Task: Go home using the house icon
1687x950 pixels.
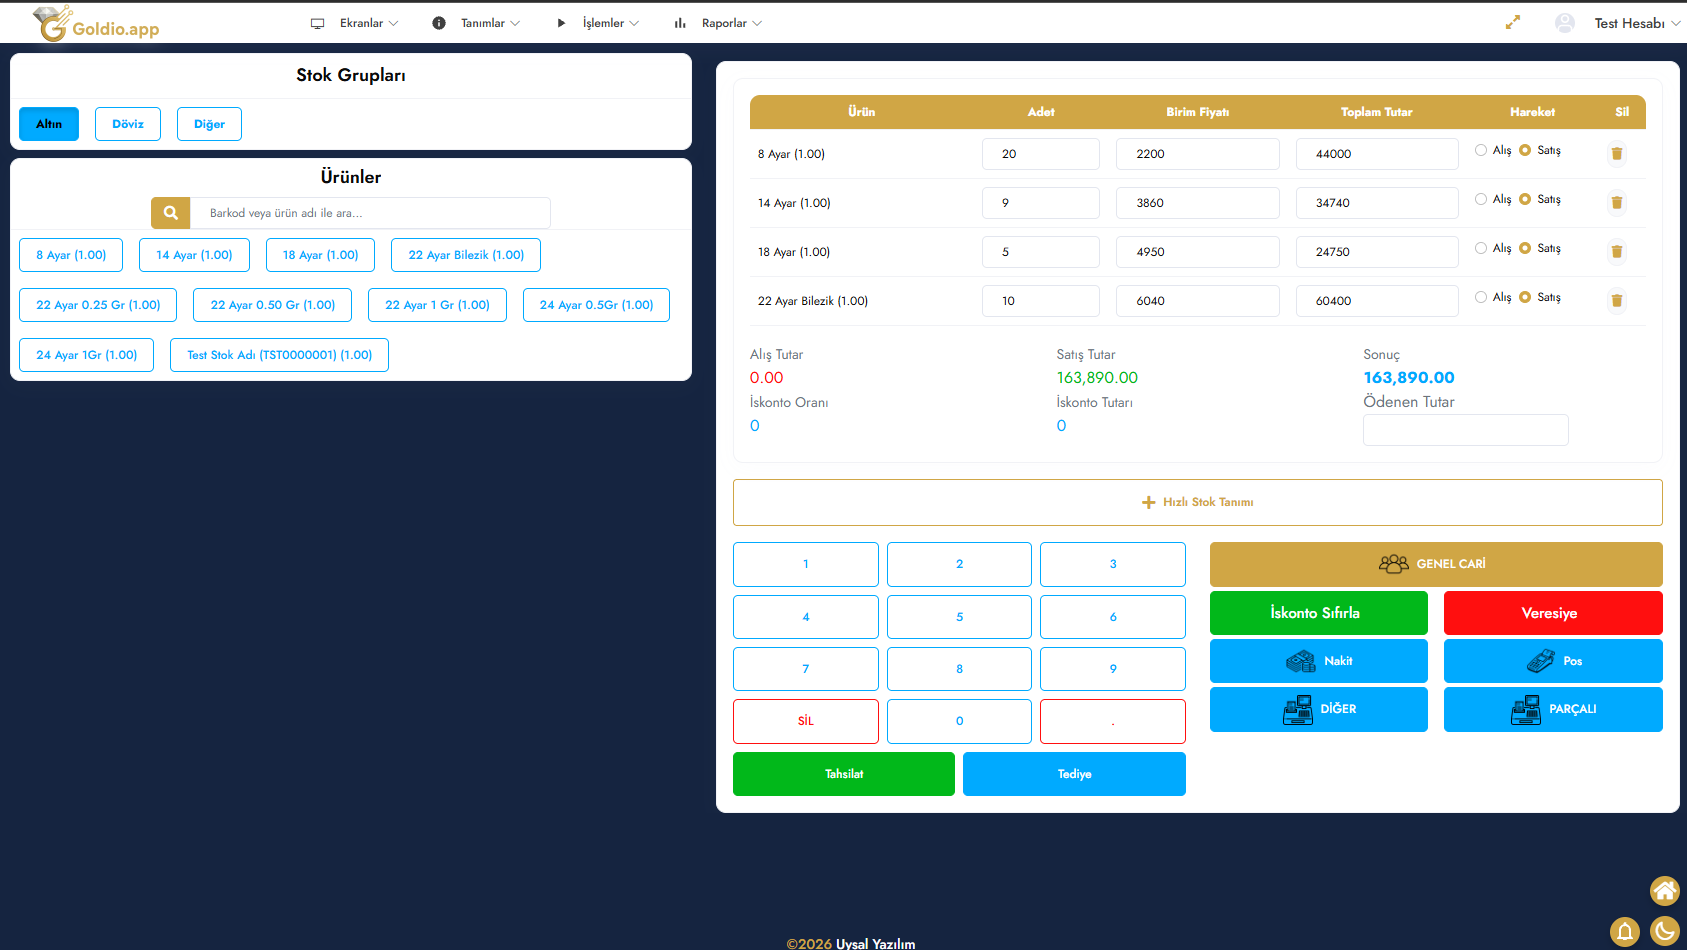Action: coord(1664,890)
